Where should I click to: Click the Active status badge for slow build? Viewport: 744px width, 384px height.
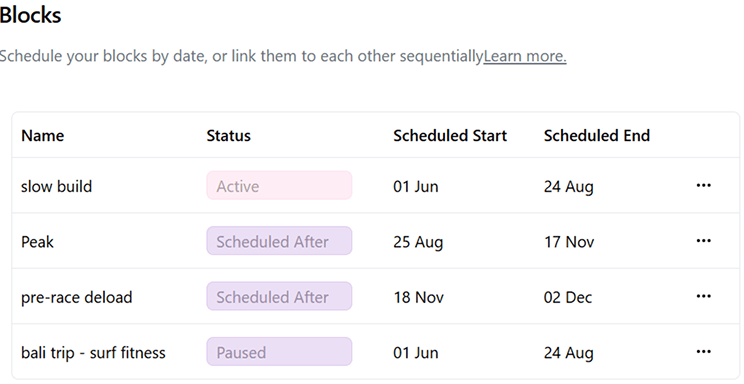pyautogui.click(x=279, y=186)
